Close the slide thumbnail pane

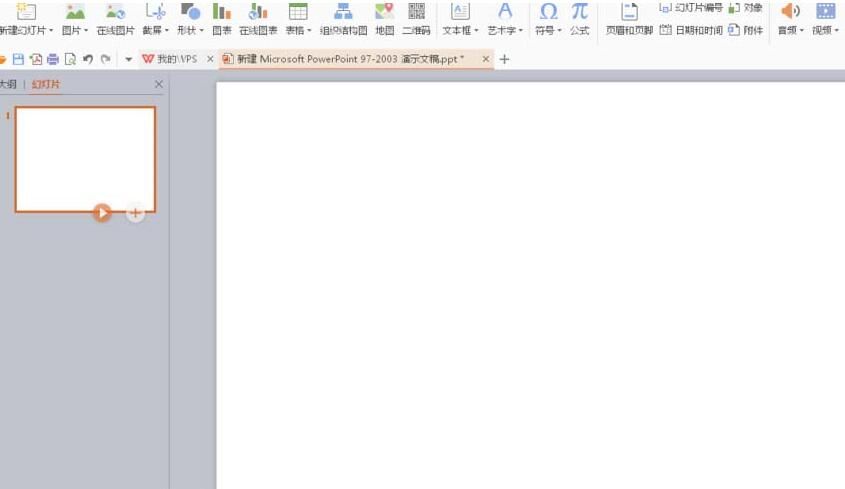(158, 84)
